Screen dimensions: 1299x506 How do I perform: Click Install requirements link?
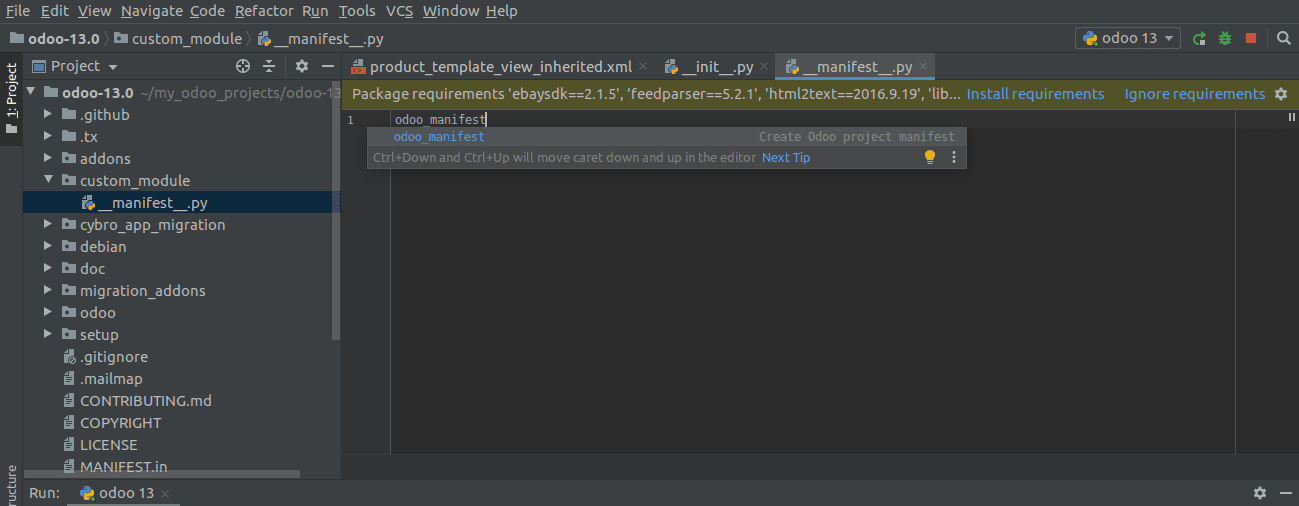coord(1035,94)
